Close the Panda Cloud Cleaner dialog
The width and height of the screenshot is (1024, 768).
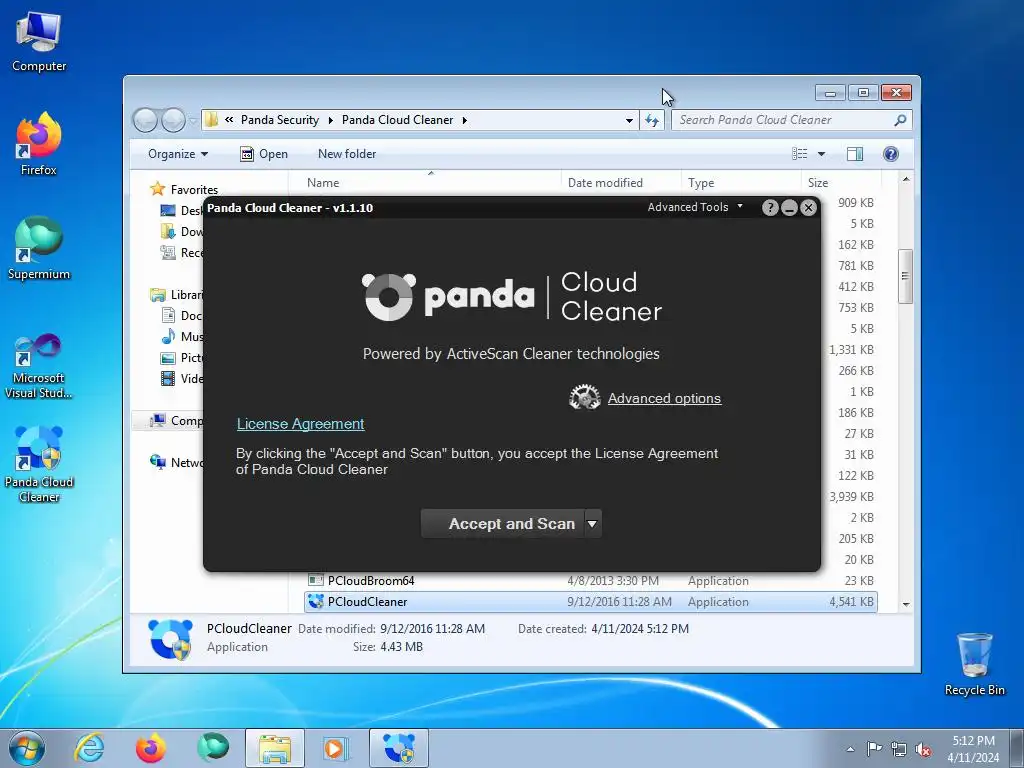[x=808, y=208]
